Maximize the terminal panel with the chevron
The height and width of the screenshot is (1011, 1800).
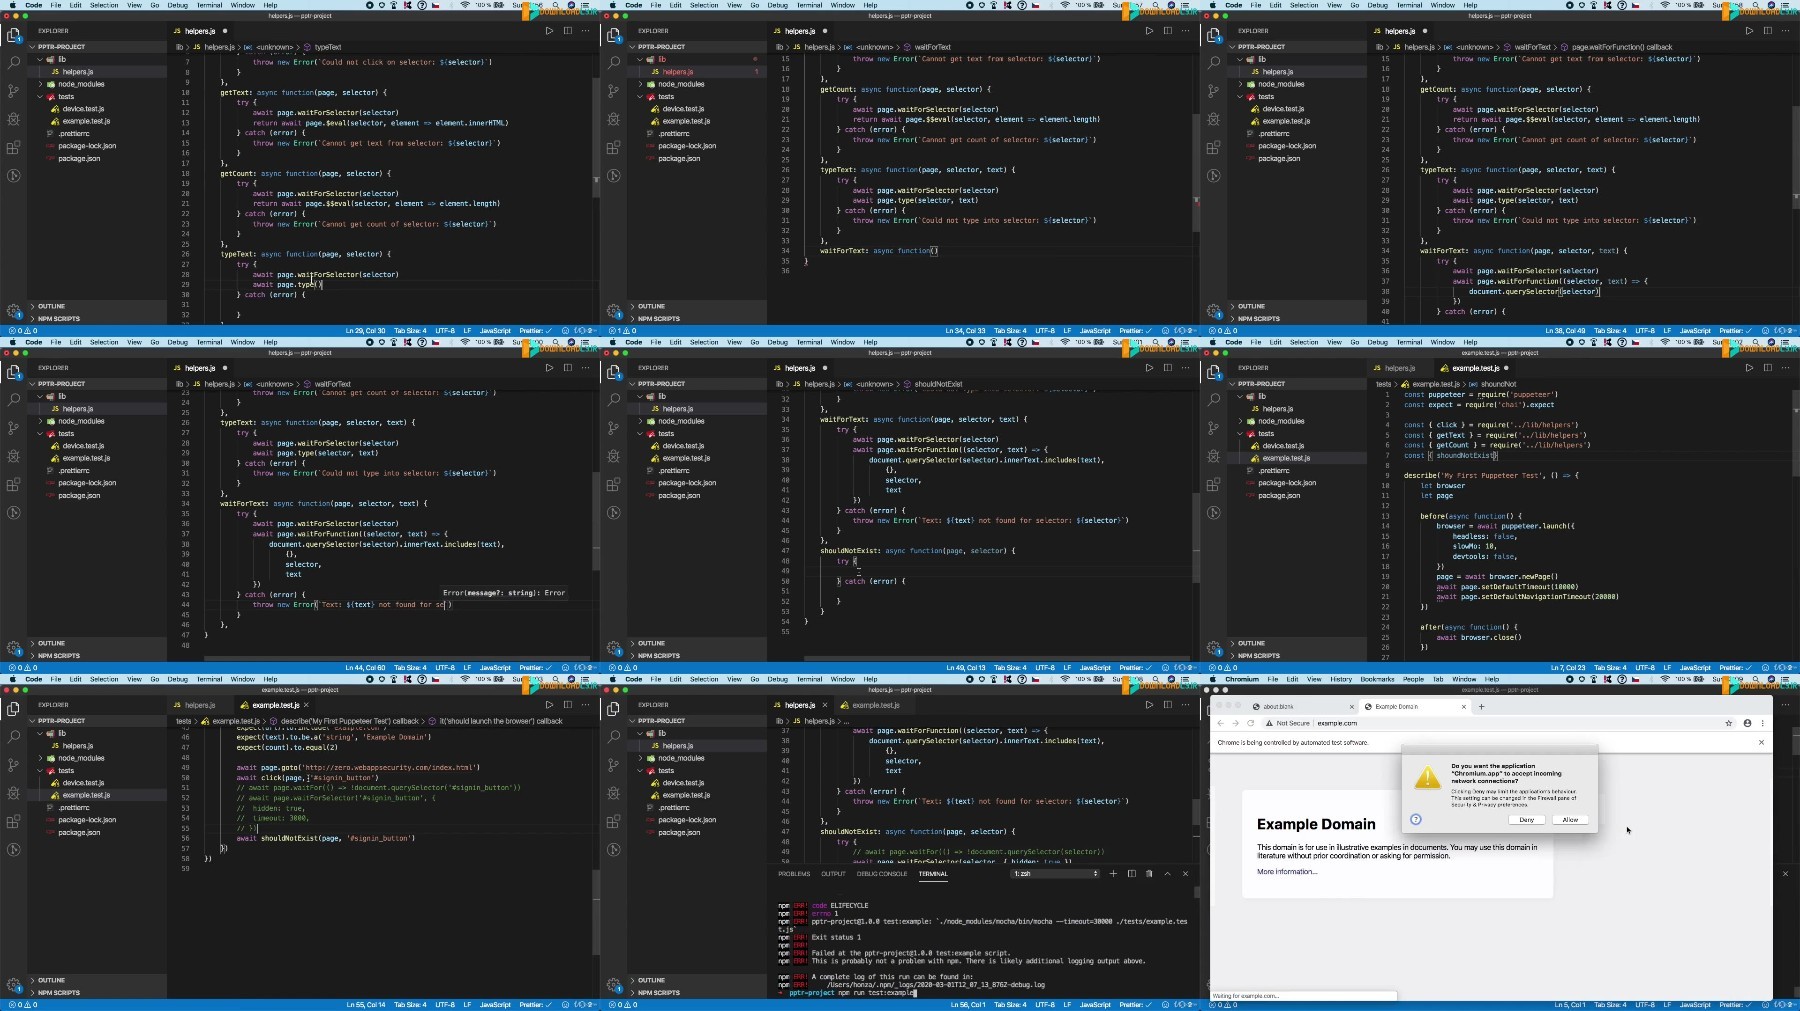(1167, 874)
